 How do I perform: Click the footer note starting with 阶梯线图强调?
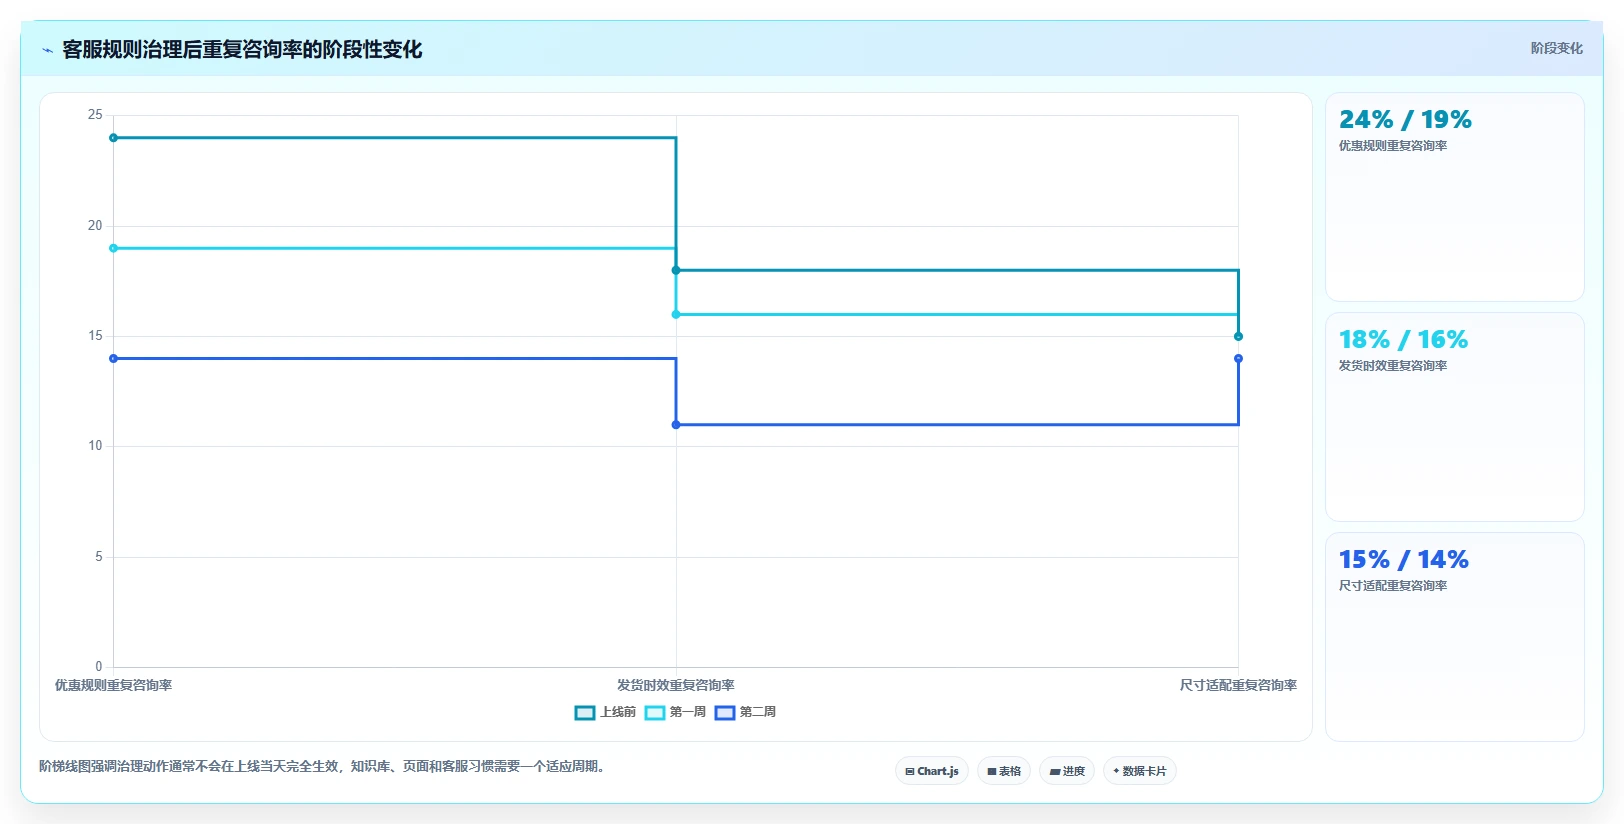324,766
